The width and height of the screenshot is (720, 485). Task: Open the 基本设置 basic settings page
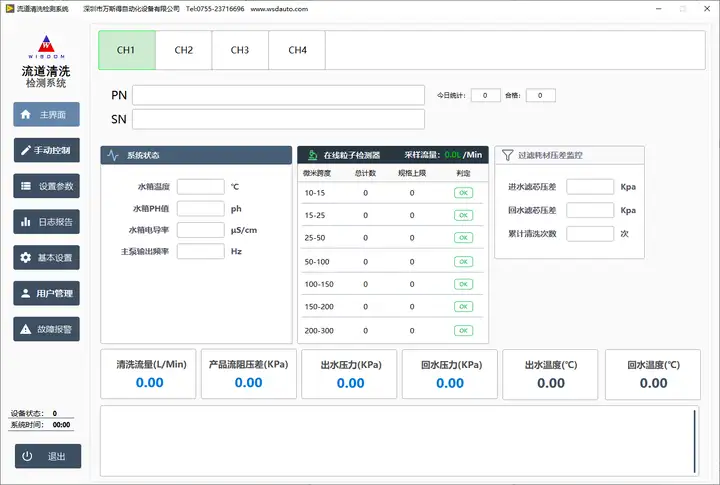click(x=46, y=258)
